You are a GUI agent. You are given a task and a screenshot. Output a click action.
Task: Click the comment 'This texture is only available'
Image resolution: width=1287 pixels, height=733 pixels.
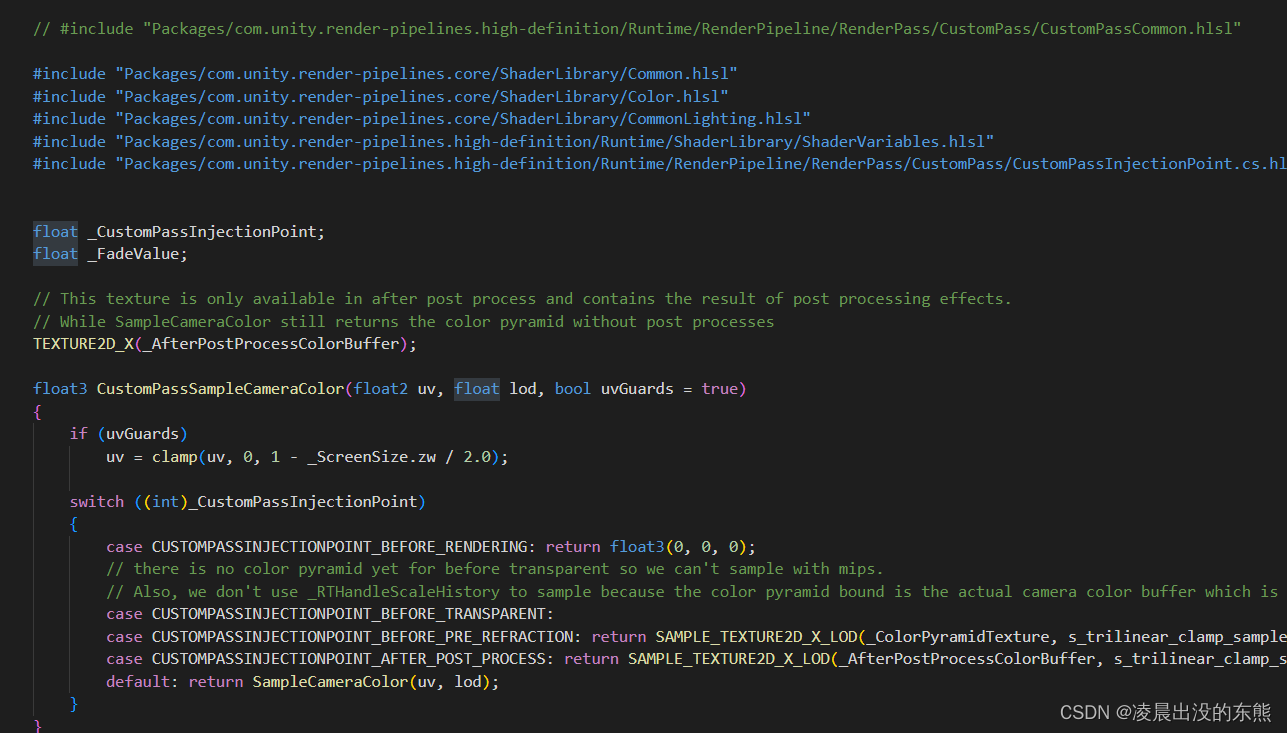tap(522, 299)
